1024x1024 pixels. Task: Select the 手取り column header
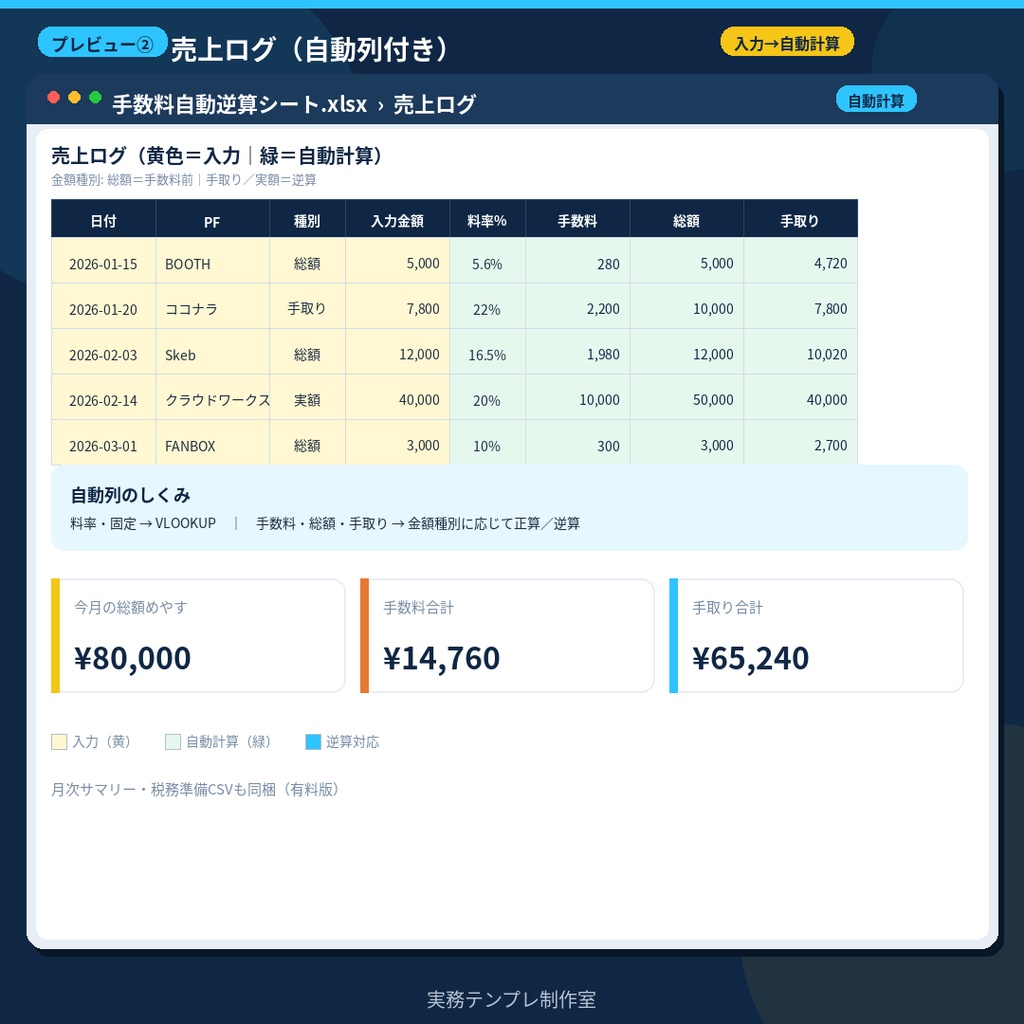click(x=800, y=219)
